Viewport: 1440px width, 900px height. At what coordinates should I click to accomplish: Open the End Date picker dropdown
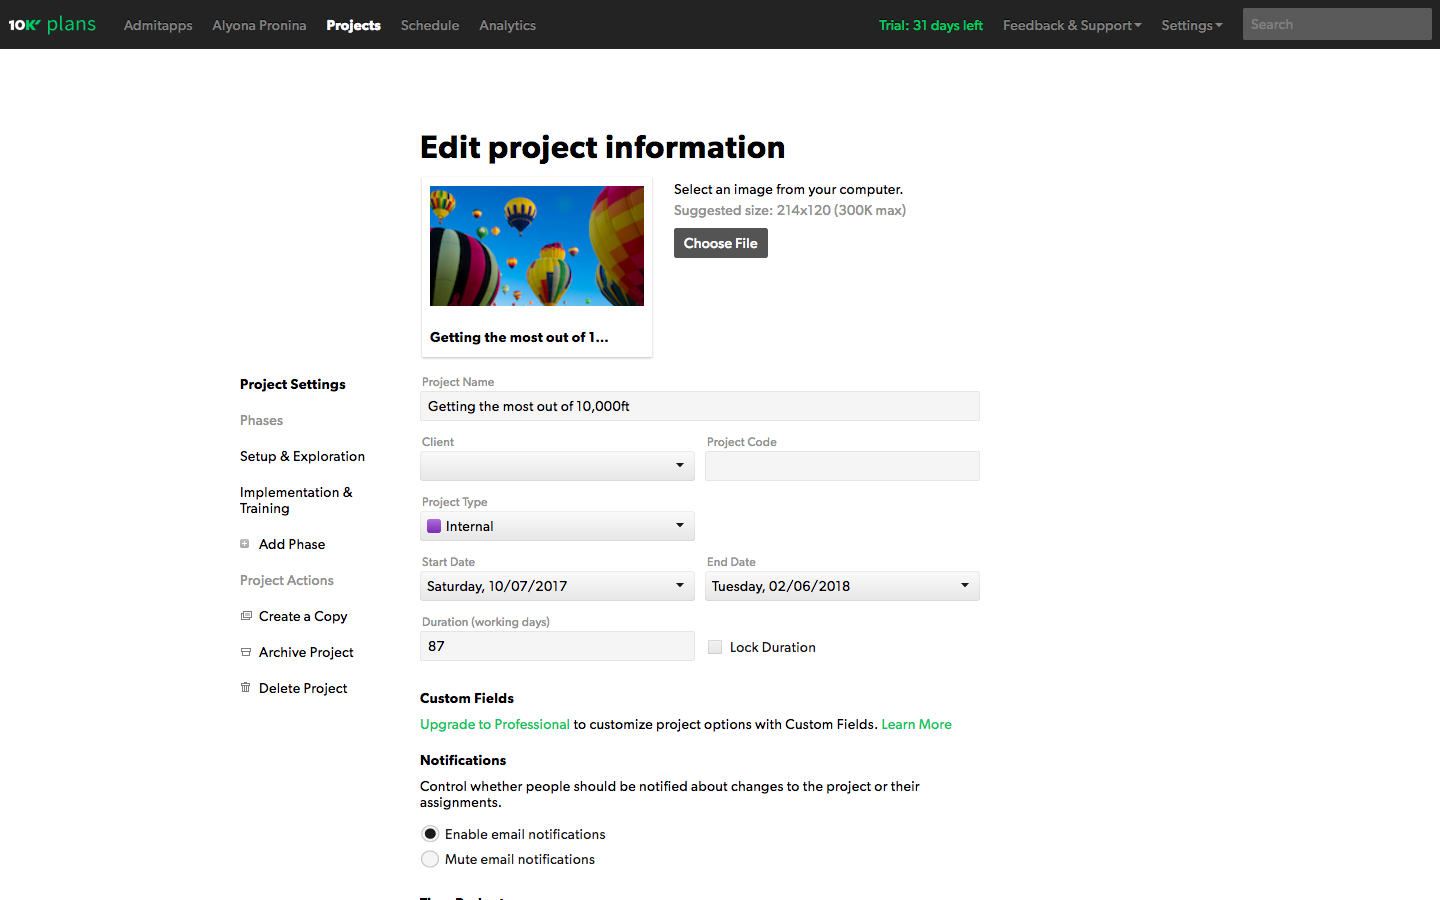(x=842, y=586)
